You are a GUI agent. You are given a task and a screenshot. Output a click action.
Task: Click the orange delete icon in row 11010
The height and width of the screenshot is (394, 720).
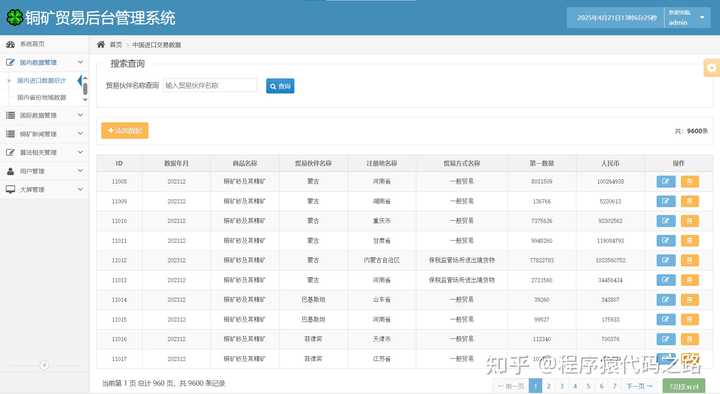pos(690,221)
